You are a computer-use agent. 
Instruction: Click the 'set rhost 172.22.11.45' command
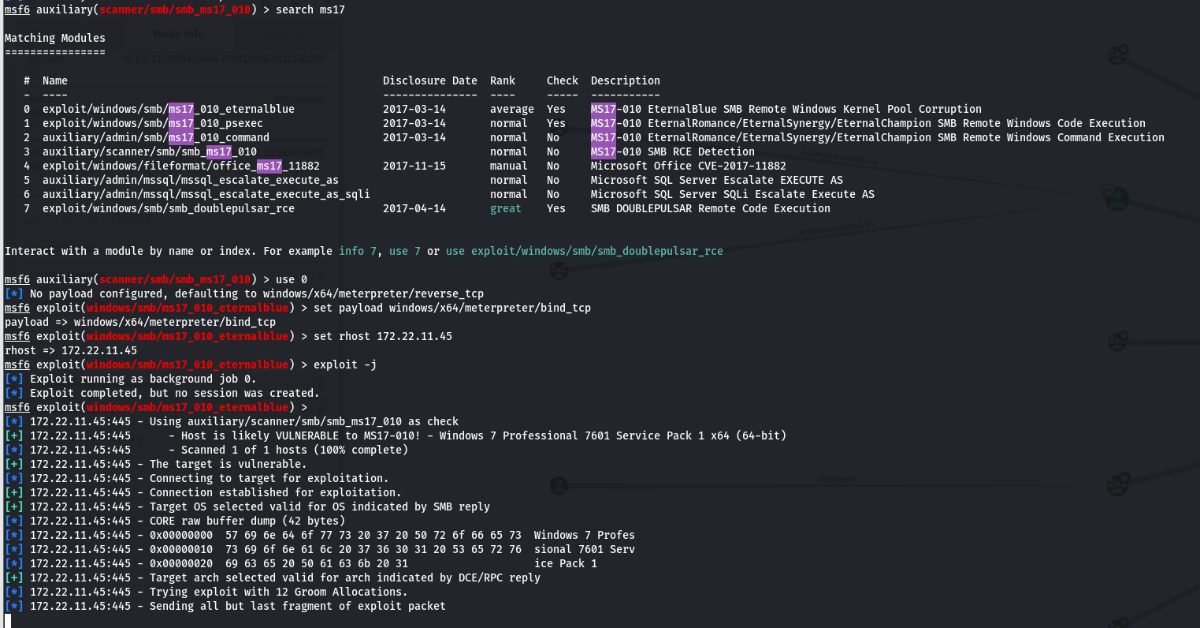[383, 337]
